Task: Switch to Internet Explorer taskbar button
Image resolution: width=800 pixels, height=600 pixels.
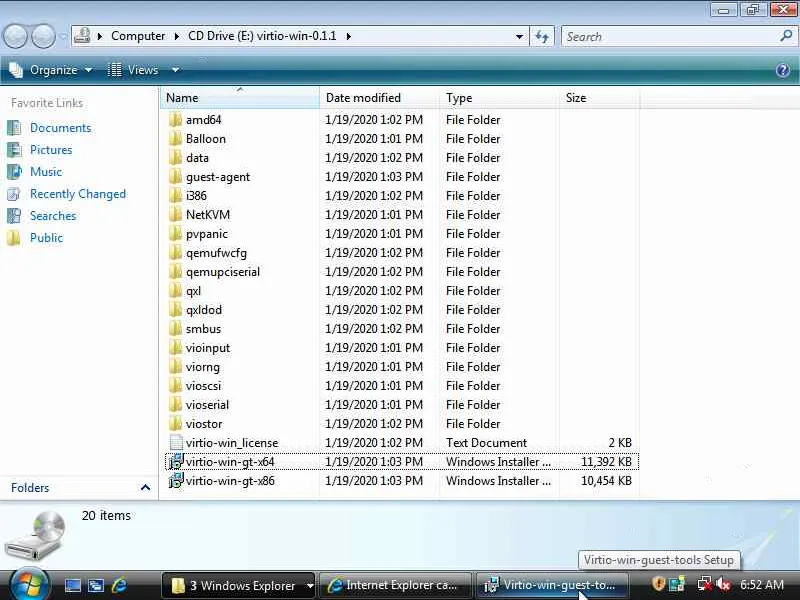Action: pos(395,585)
